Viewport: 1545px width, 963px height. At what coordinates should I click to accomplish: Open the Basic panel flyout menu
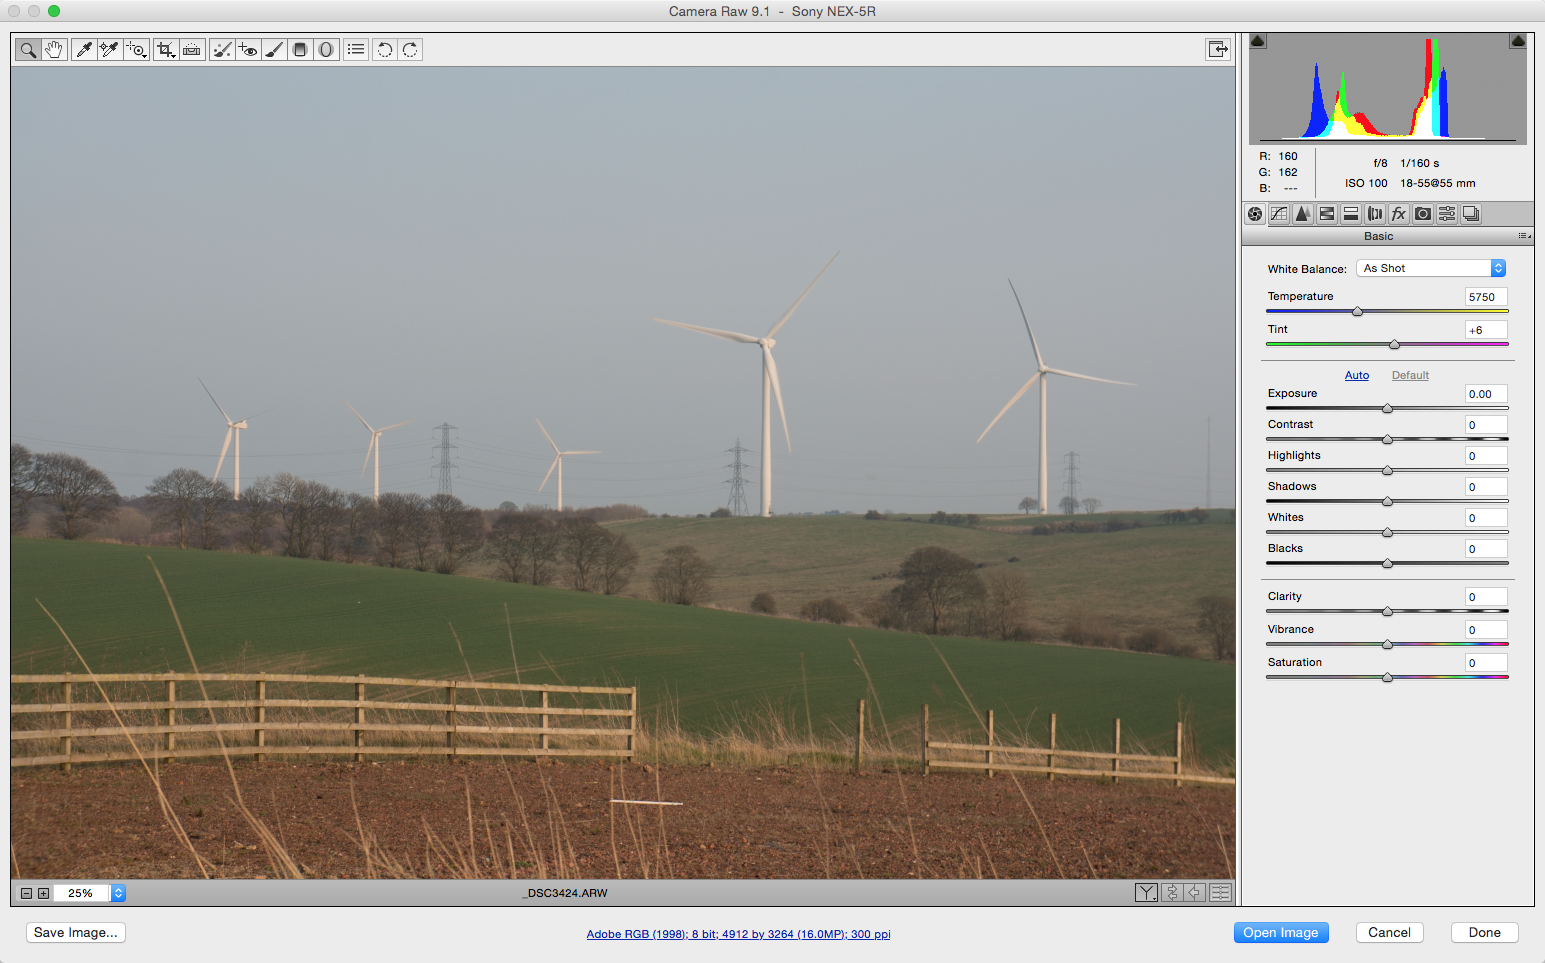point(1524,236)
